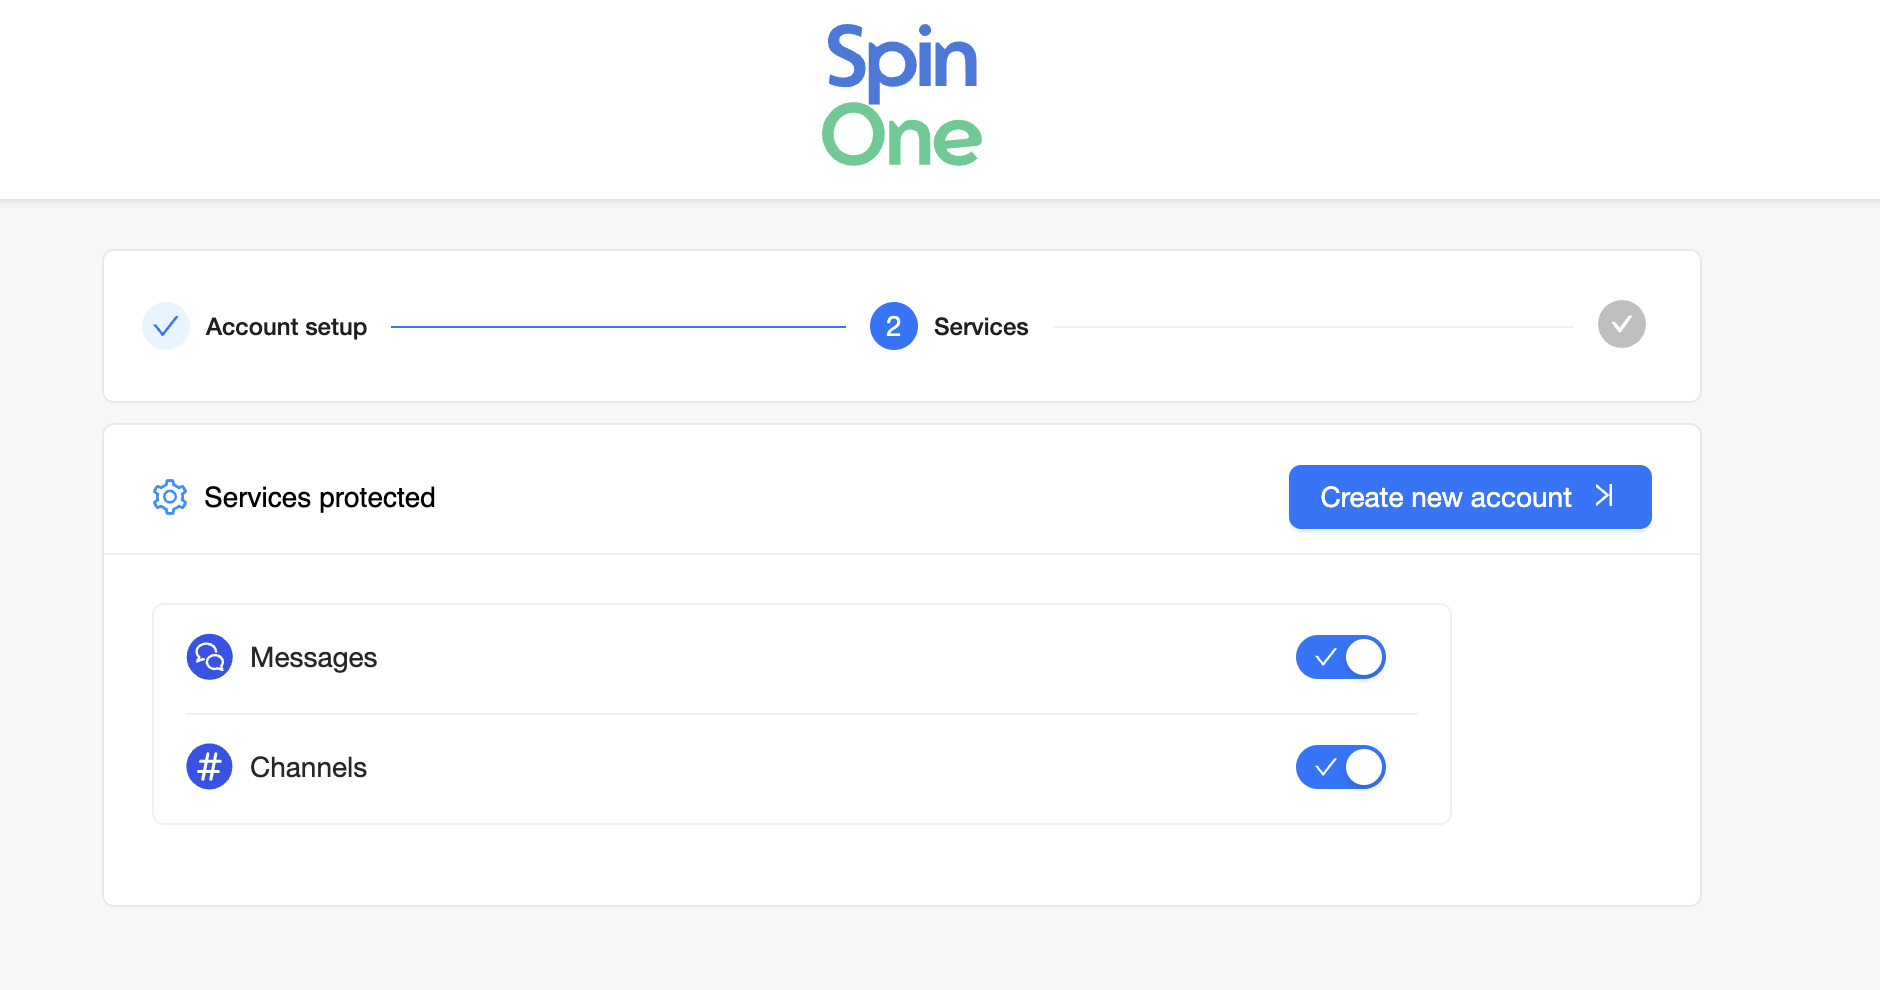
Task: Click the Messages service label
Action: coord(313,657)
